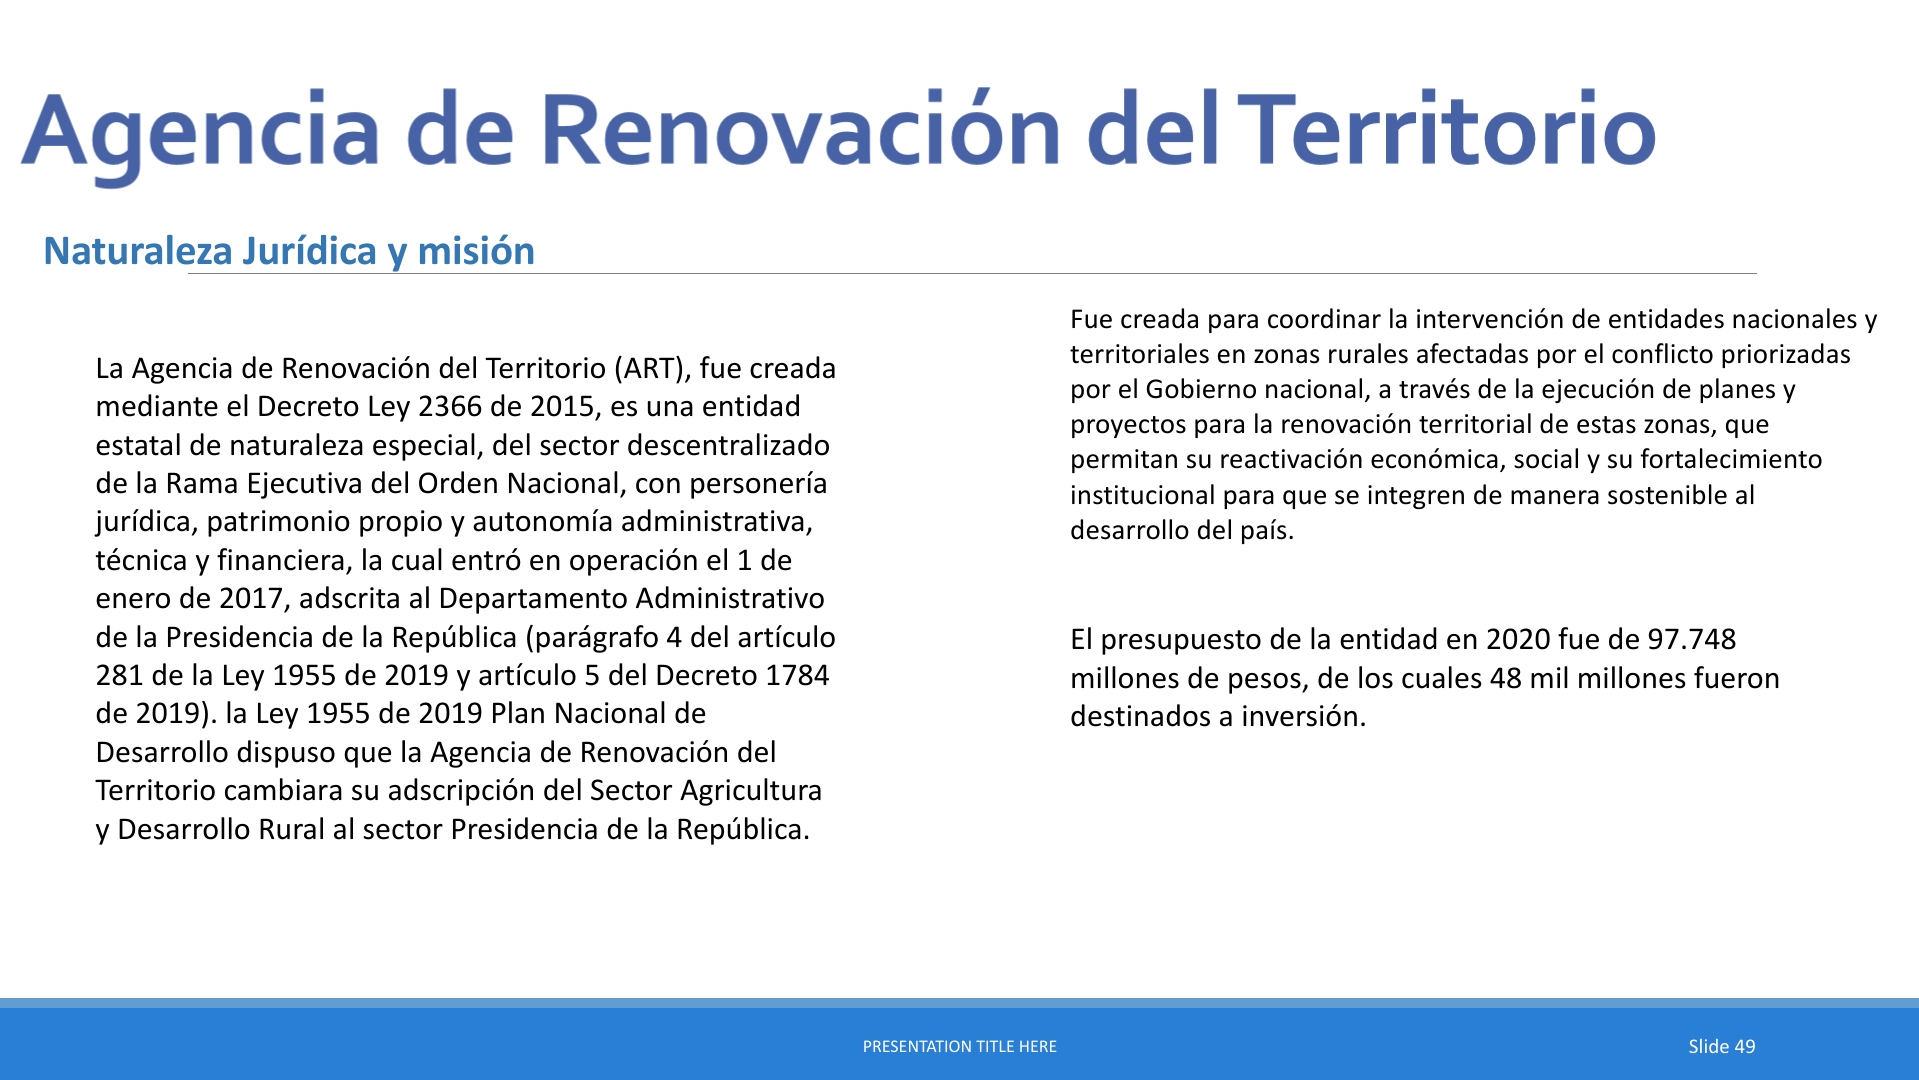Click the paragraph starting 'La Agencia de Renovación'
The image size is (1919, 1080).
(466, 598)
